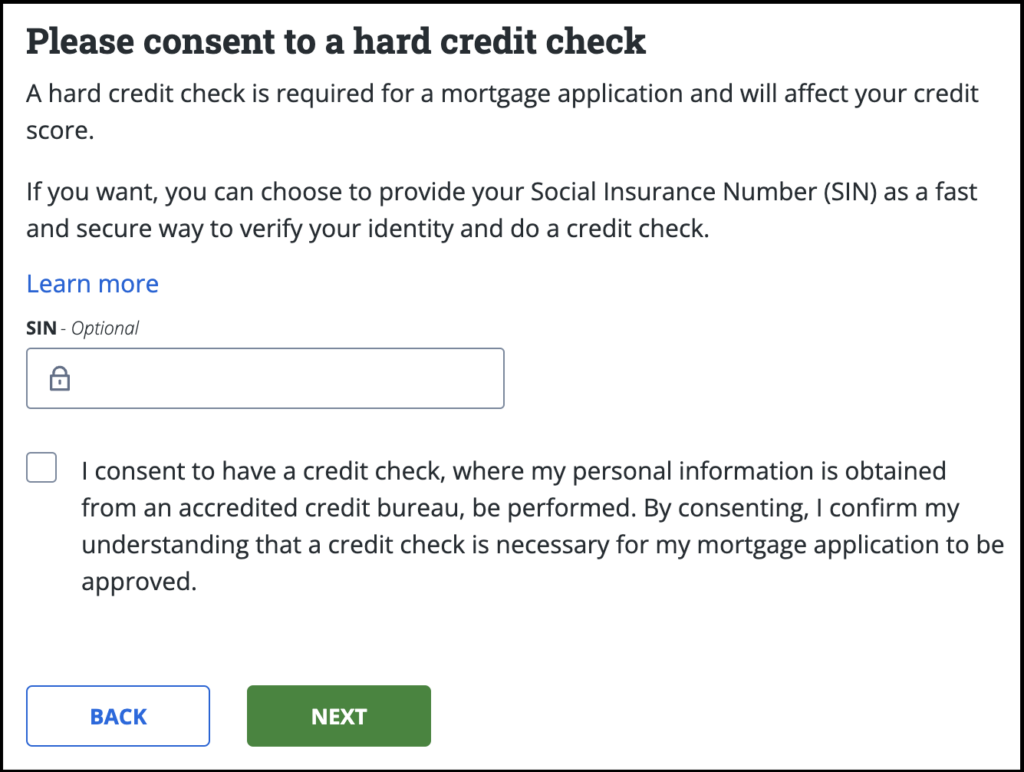Click the lock icon in the SIN field

point(60,379)
